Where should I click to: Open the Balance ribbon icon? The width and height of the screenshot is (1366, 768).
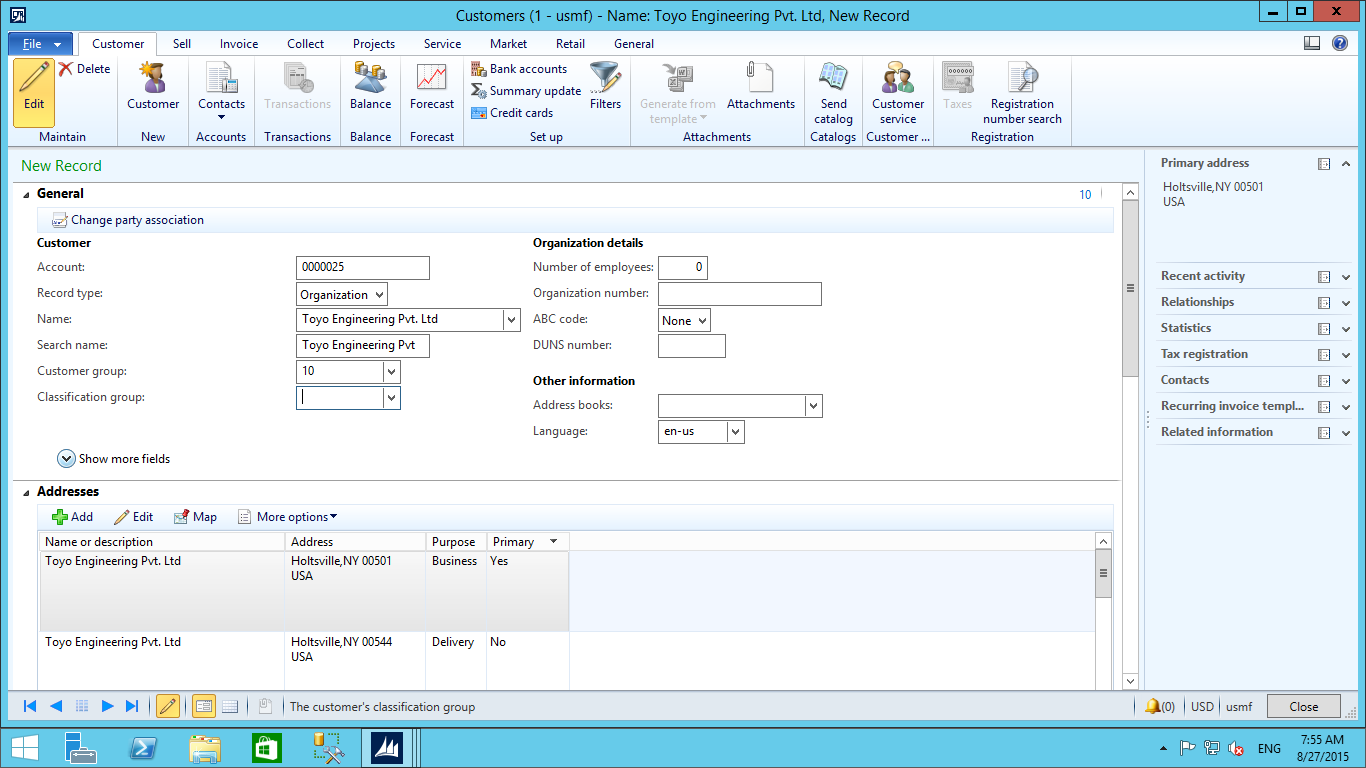(370, 86)
